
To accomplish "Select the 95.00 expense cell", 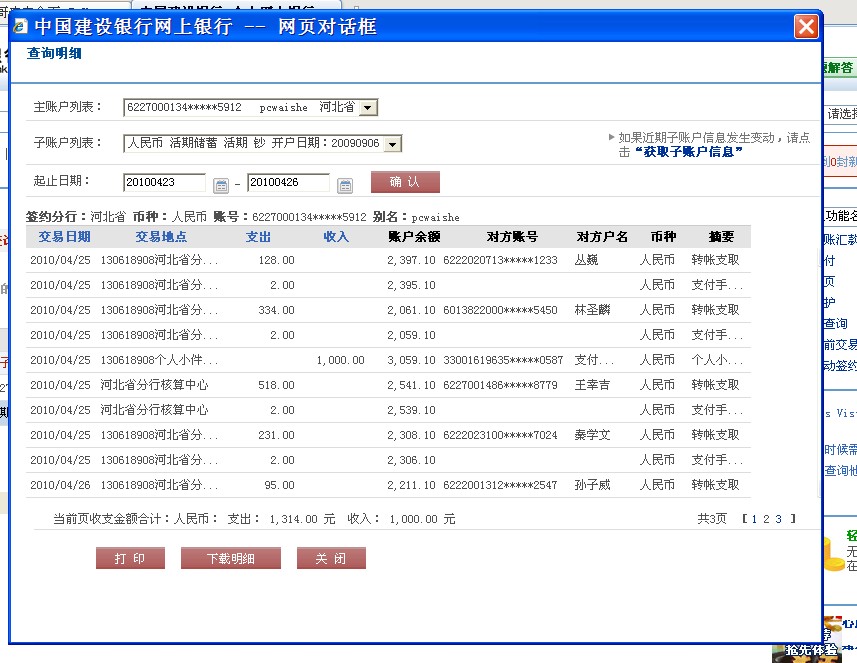I will pyautogui.click(x=279, y=485).
